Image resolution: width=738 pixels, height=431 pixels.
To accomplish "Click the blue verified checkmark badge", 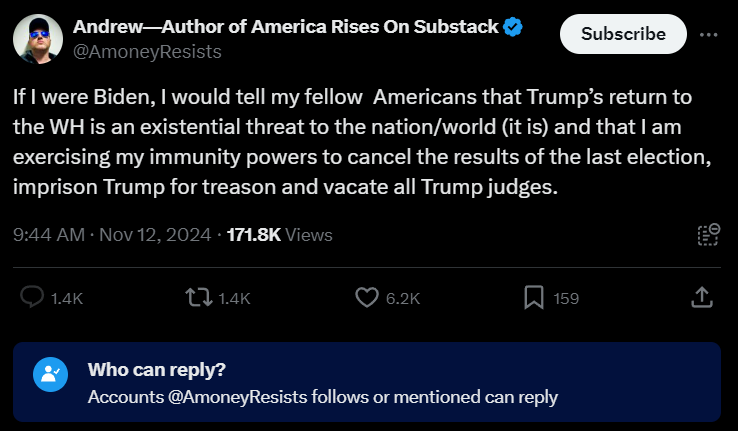I will pyautogui.click(x=513, y=27).
